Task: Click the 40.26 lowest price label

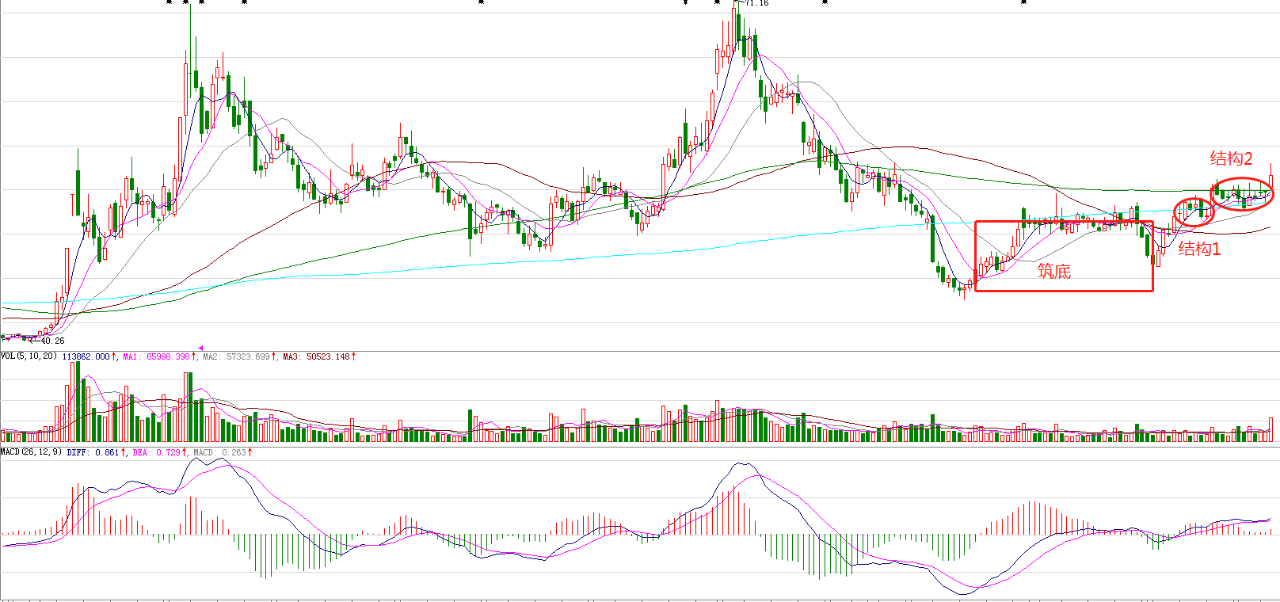Action: [x=51, y=339]
